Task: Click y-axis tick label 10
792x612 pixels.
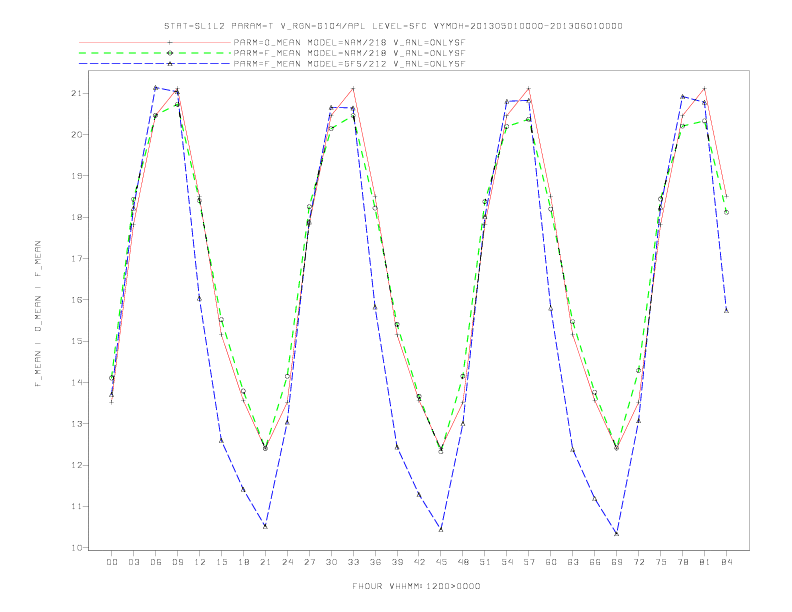Action: pos(77,548)
